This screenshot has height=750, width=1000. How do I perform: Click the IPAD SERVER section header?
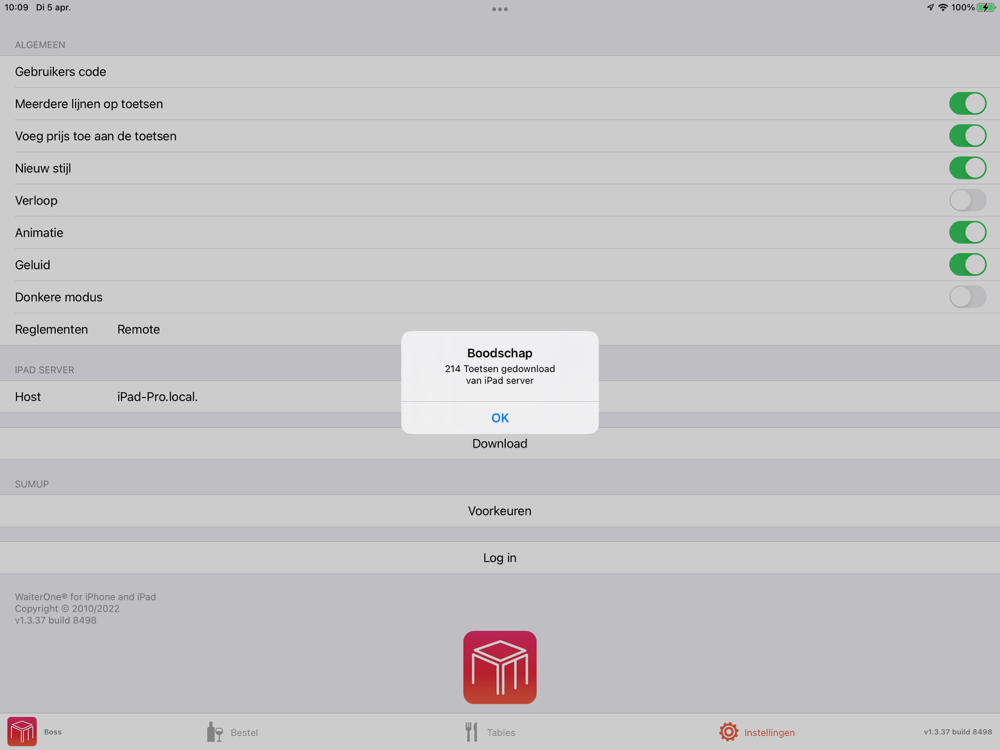pyautogui.click(x=44, y=370)
